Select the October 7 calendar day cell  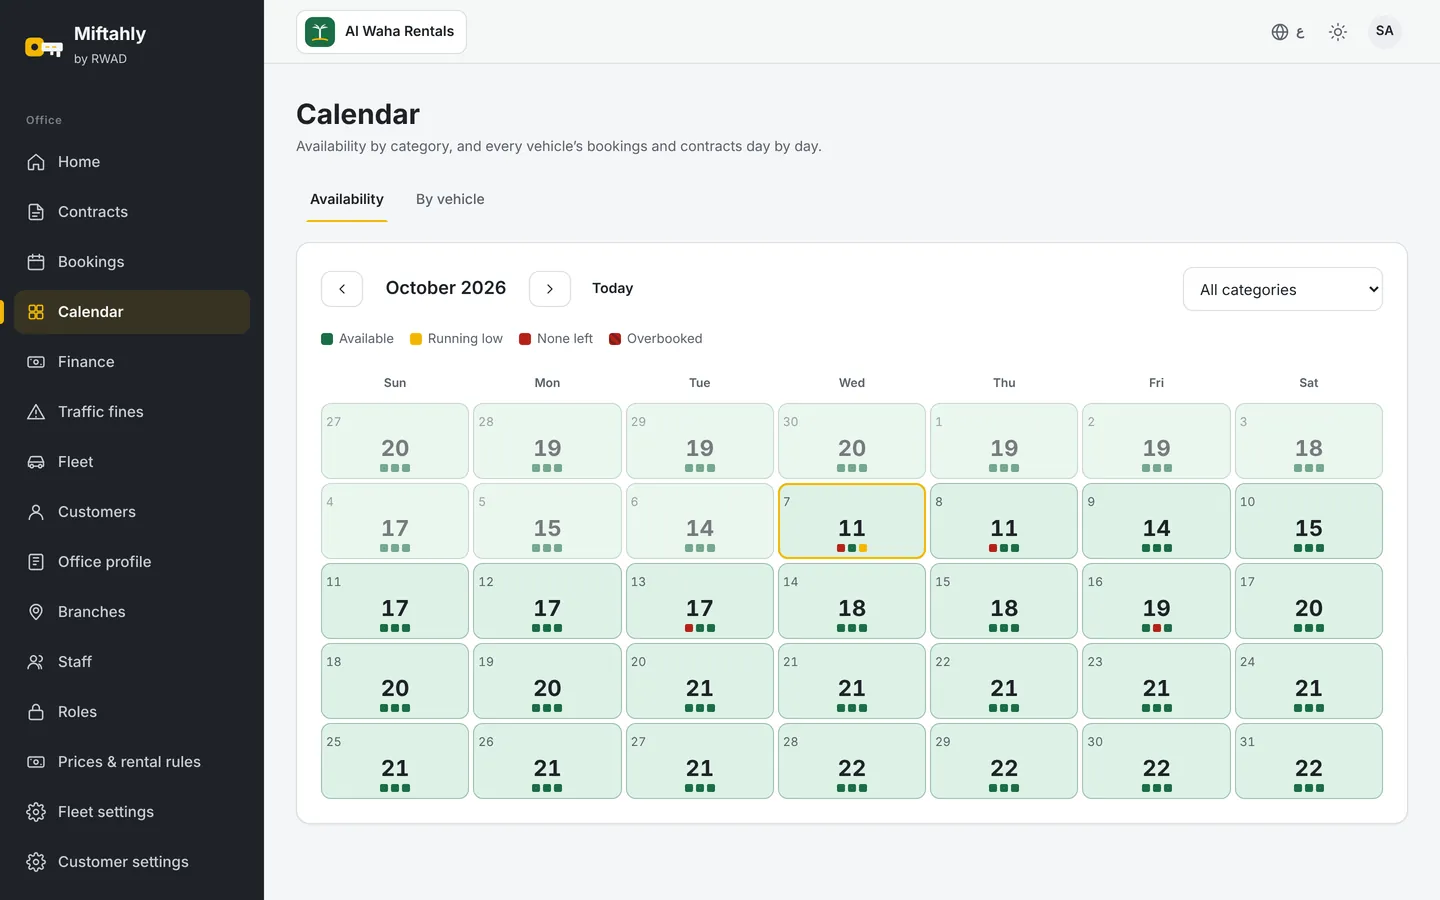point(852,521)
